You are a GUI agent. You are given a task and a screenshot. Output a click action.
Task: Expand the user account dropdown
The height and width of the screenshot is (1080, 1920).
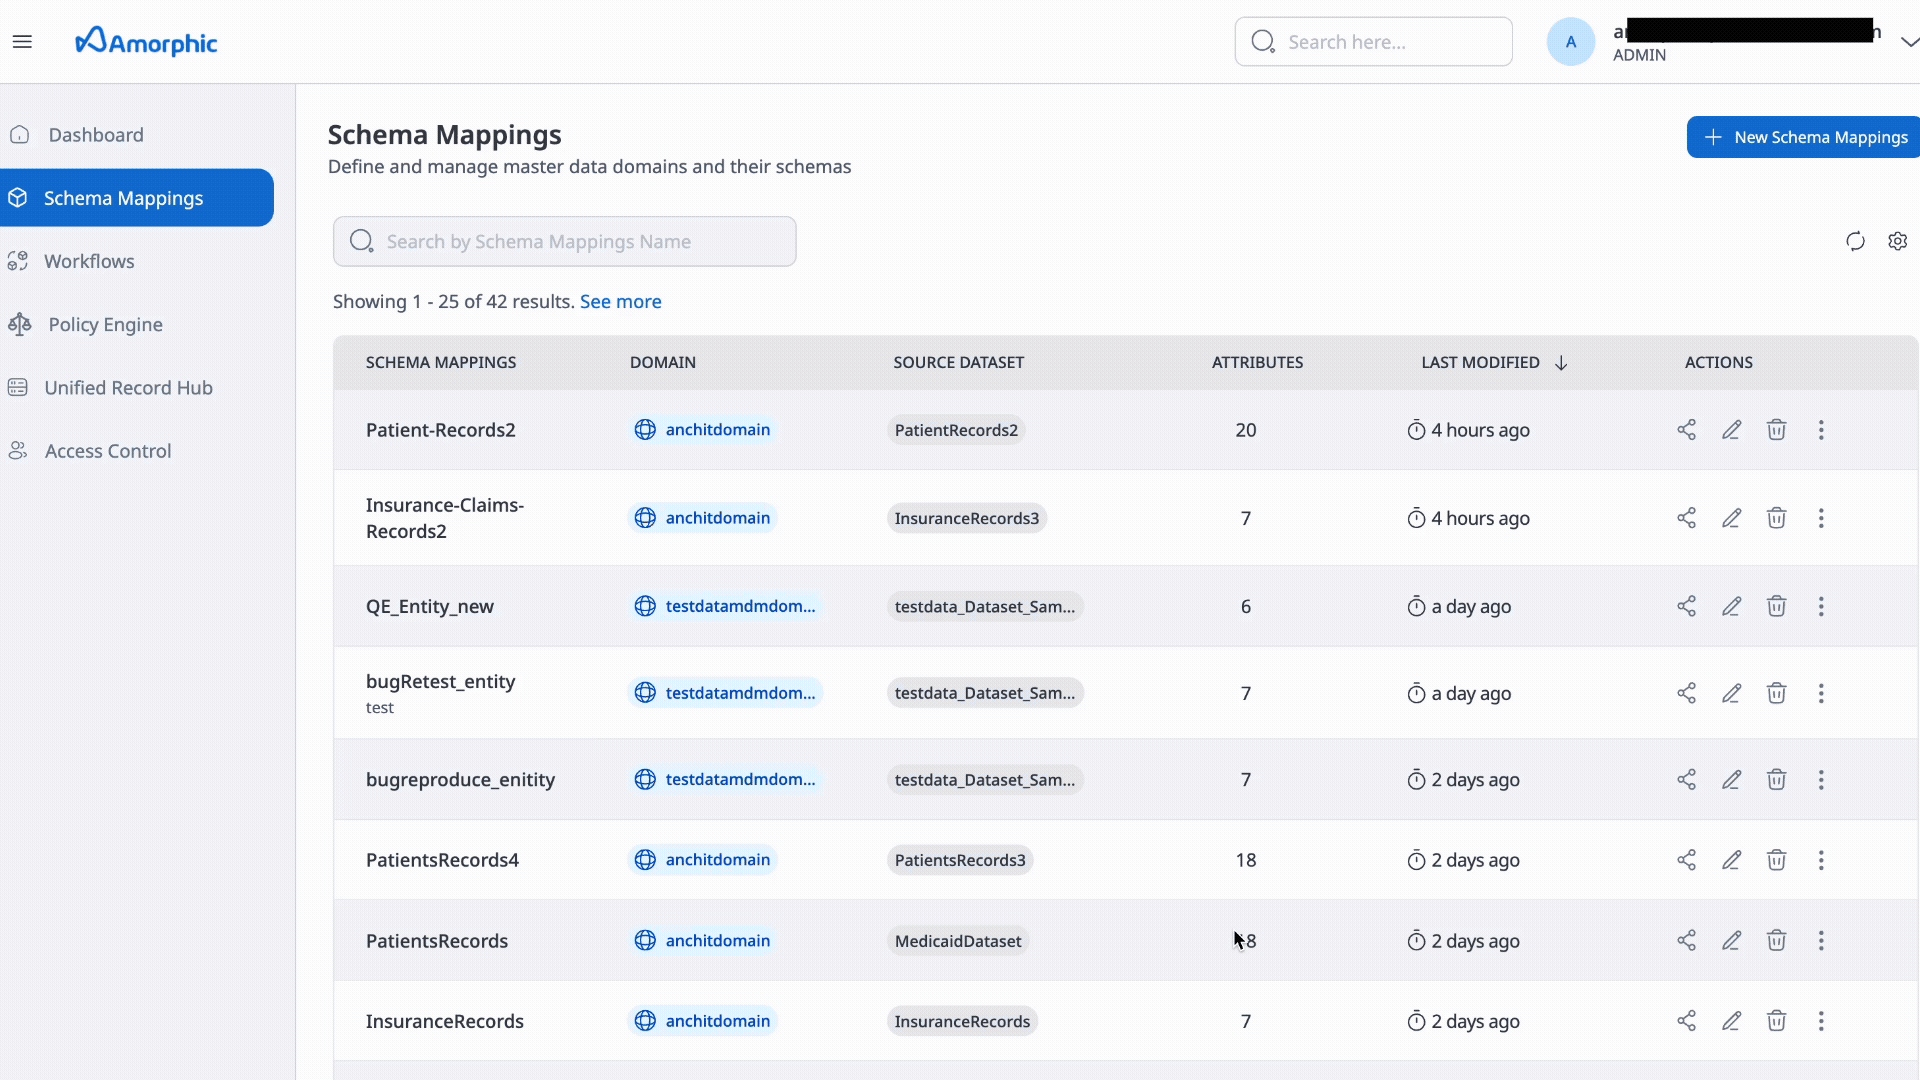pos(1909,41)
